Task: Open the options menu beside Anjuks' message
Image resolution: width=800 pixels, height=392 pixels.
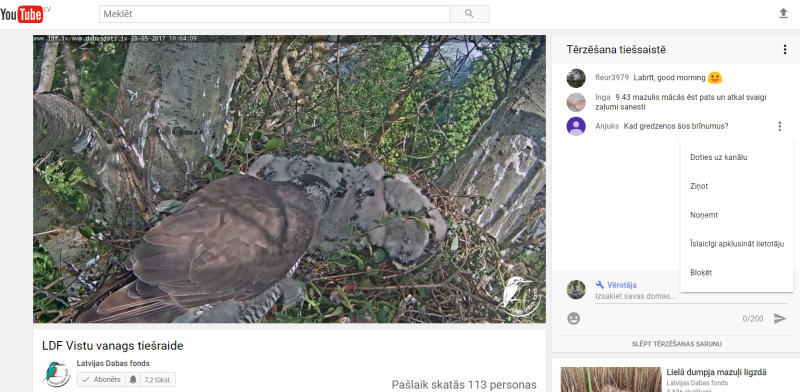Action: (779, 126)
